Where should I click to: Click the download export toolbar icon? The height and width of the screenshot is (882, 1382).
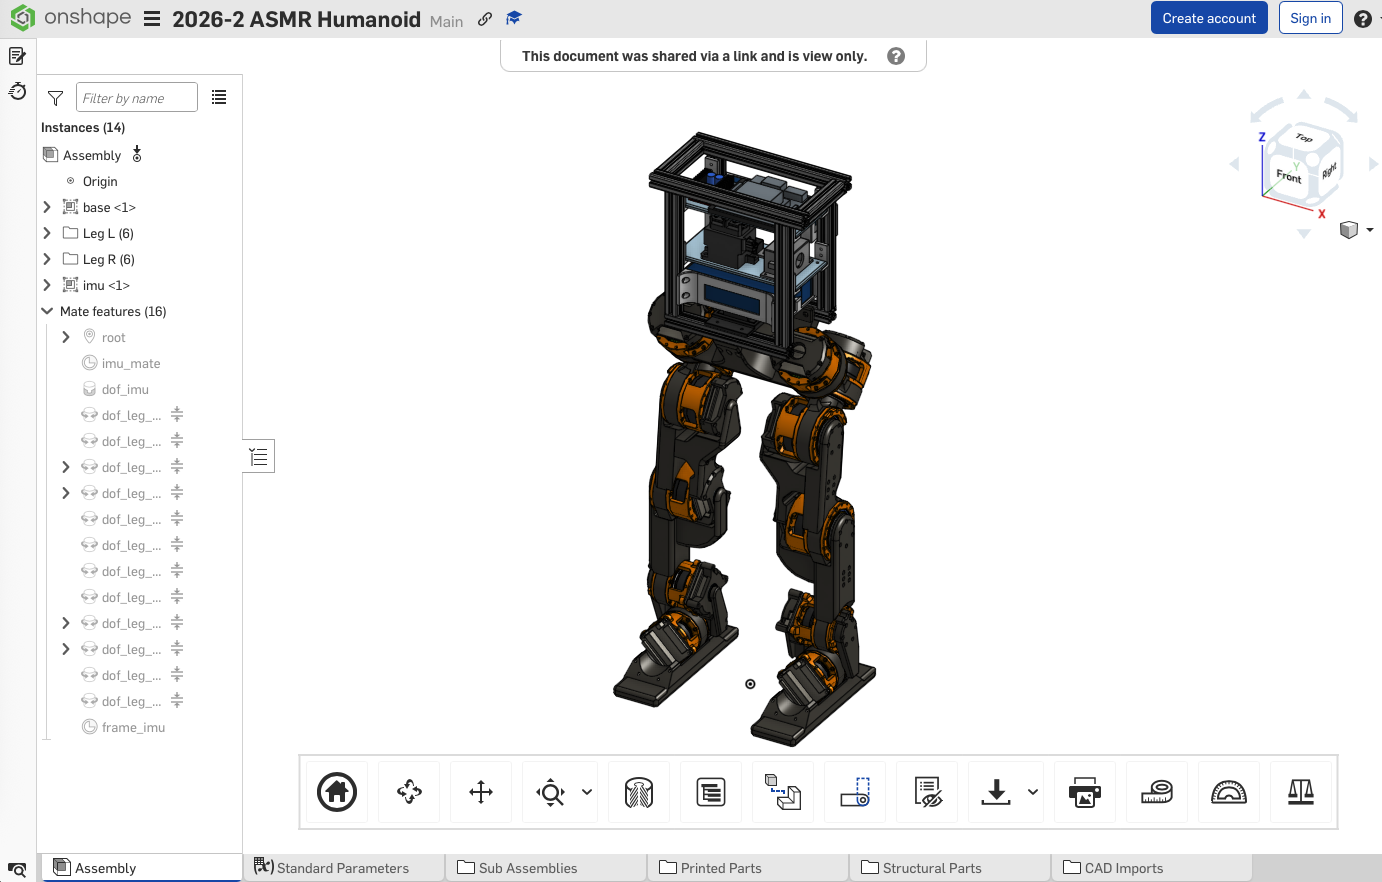point(996,792)
